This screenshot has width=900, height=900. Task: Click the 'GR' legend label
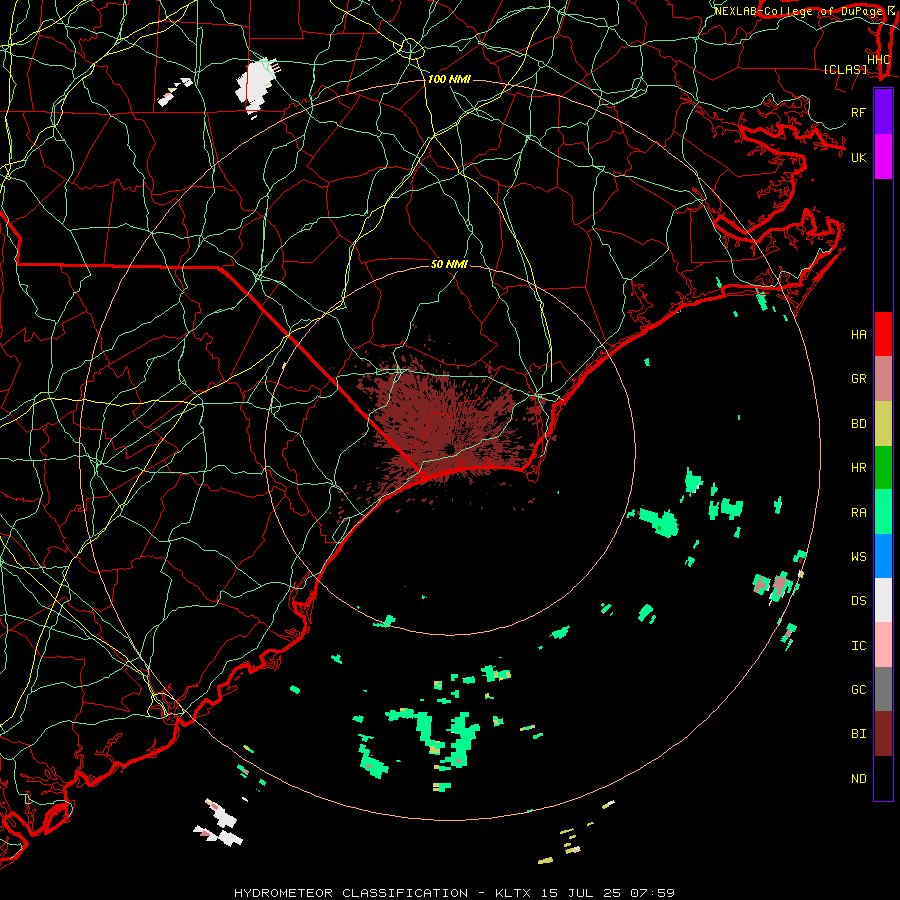click(858, 379)
